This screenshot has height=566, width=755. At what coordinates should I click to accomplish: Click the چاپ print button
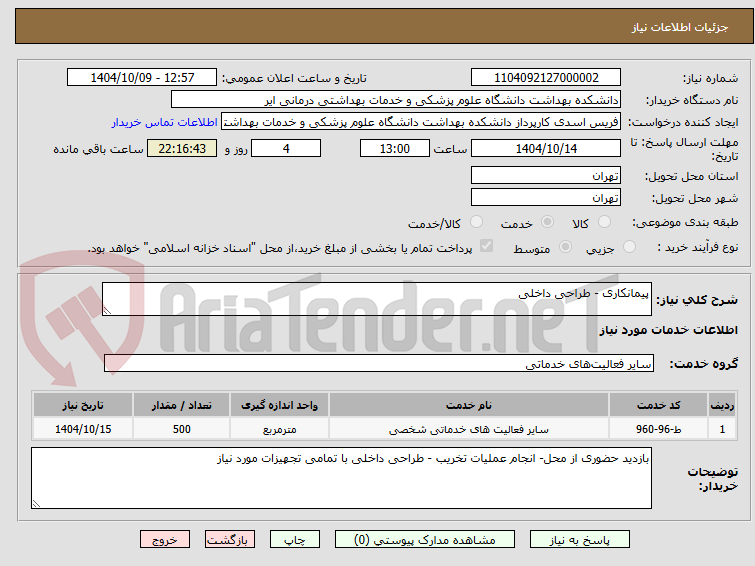[x=295, y=540]
